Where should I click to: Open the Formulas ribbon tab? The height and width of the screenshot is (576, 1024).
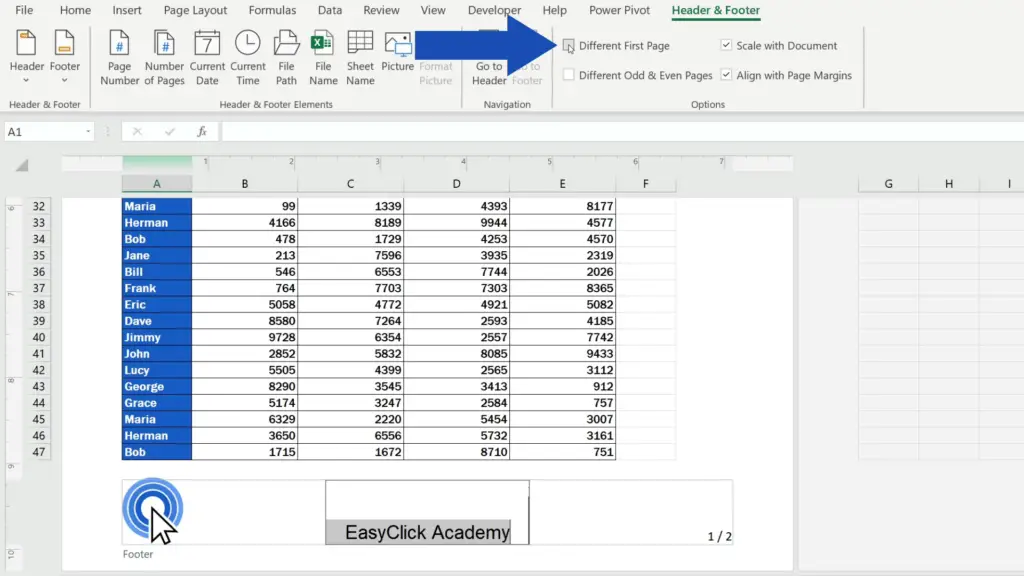pos(272,11)
